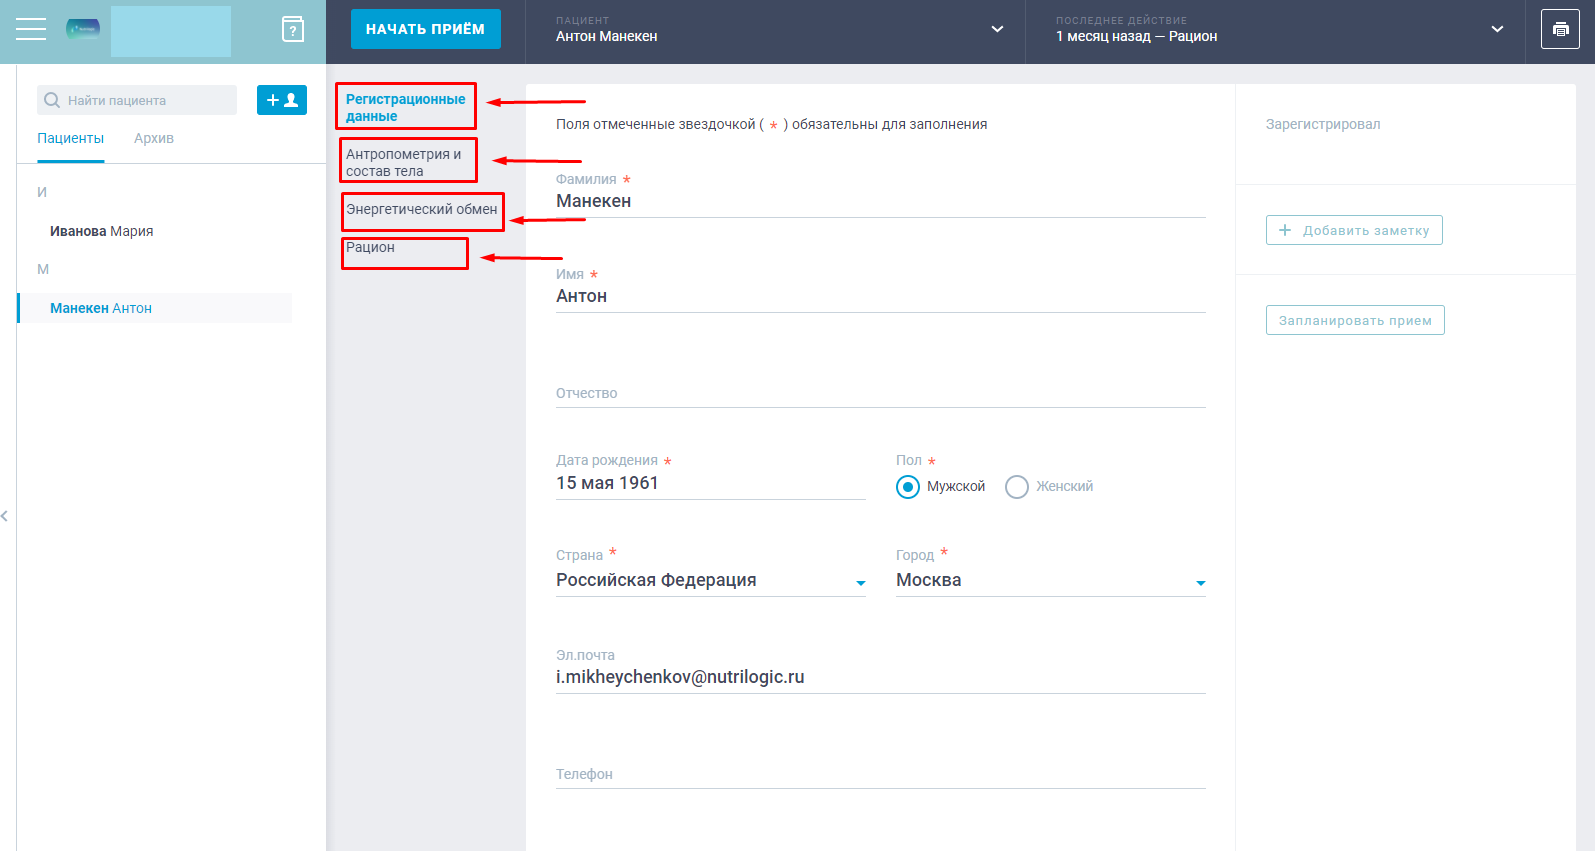Click the Добавить заметку button

(x=1354, y=230)
